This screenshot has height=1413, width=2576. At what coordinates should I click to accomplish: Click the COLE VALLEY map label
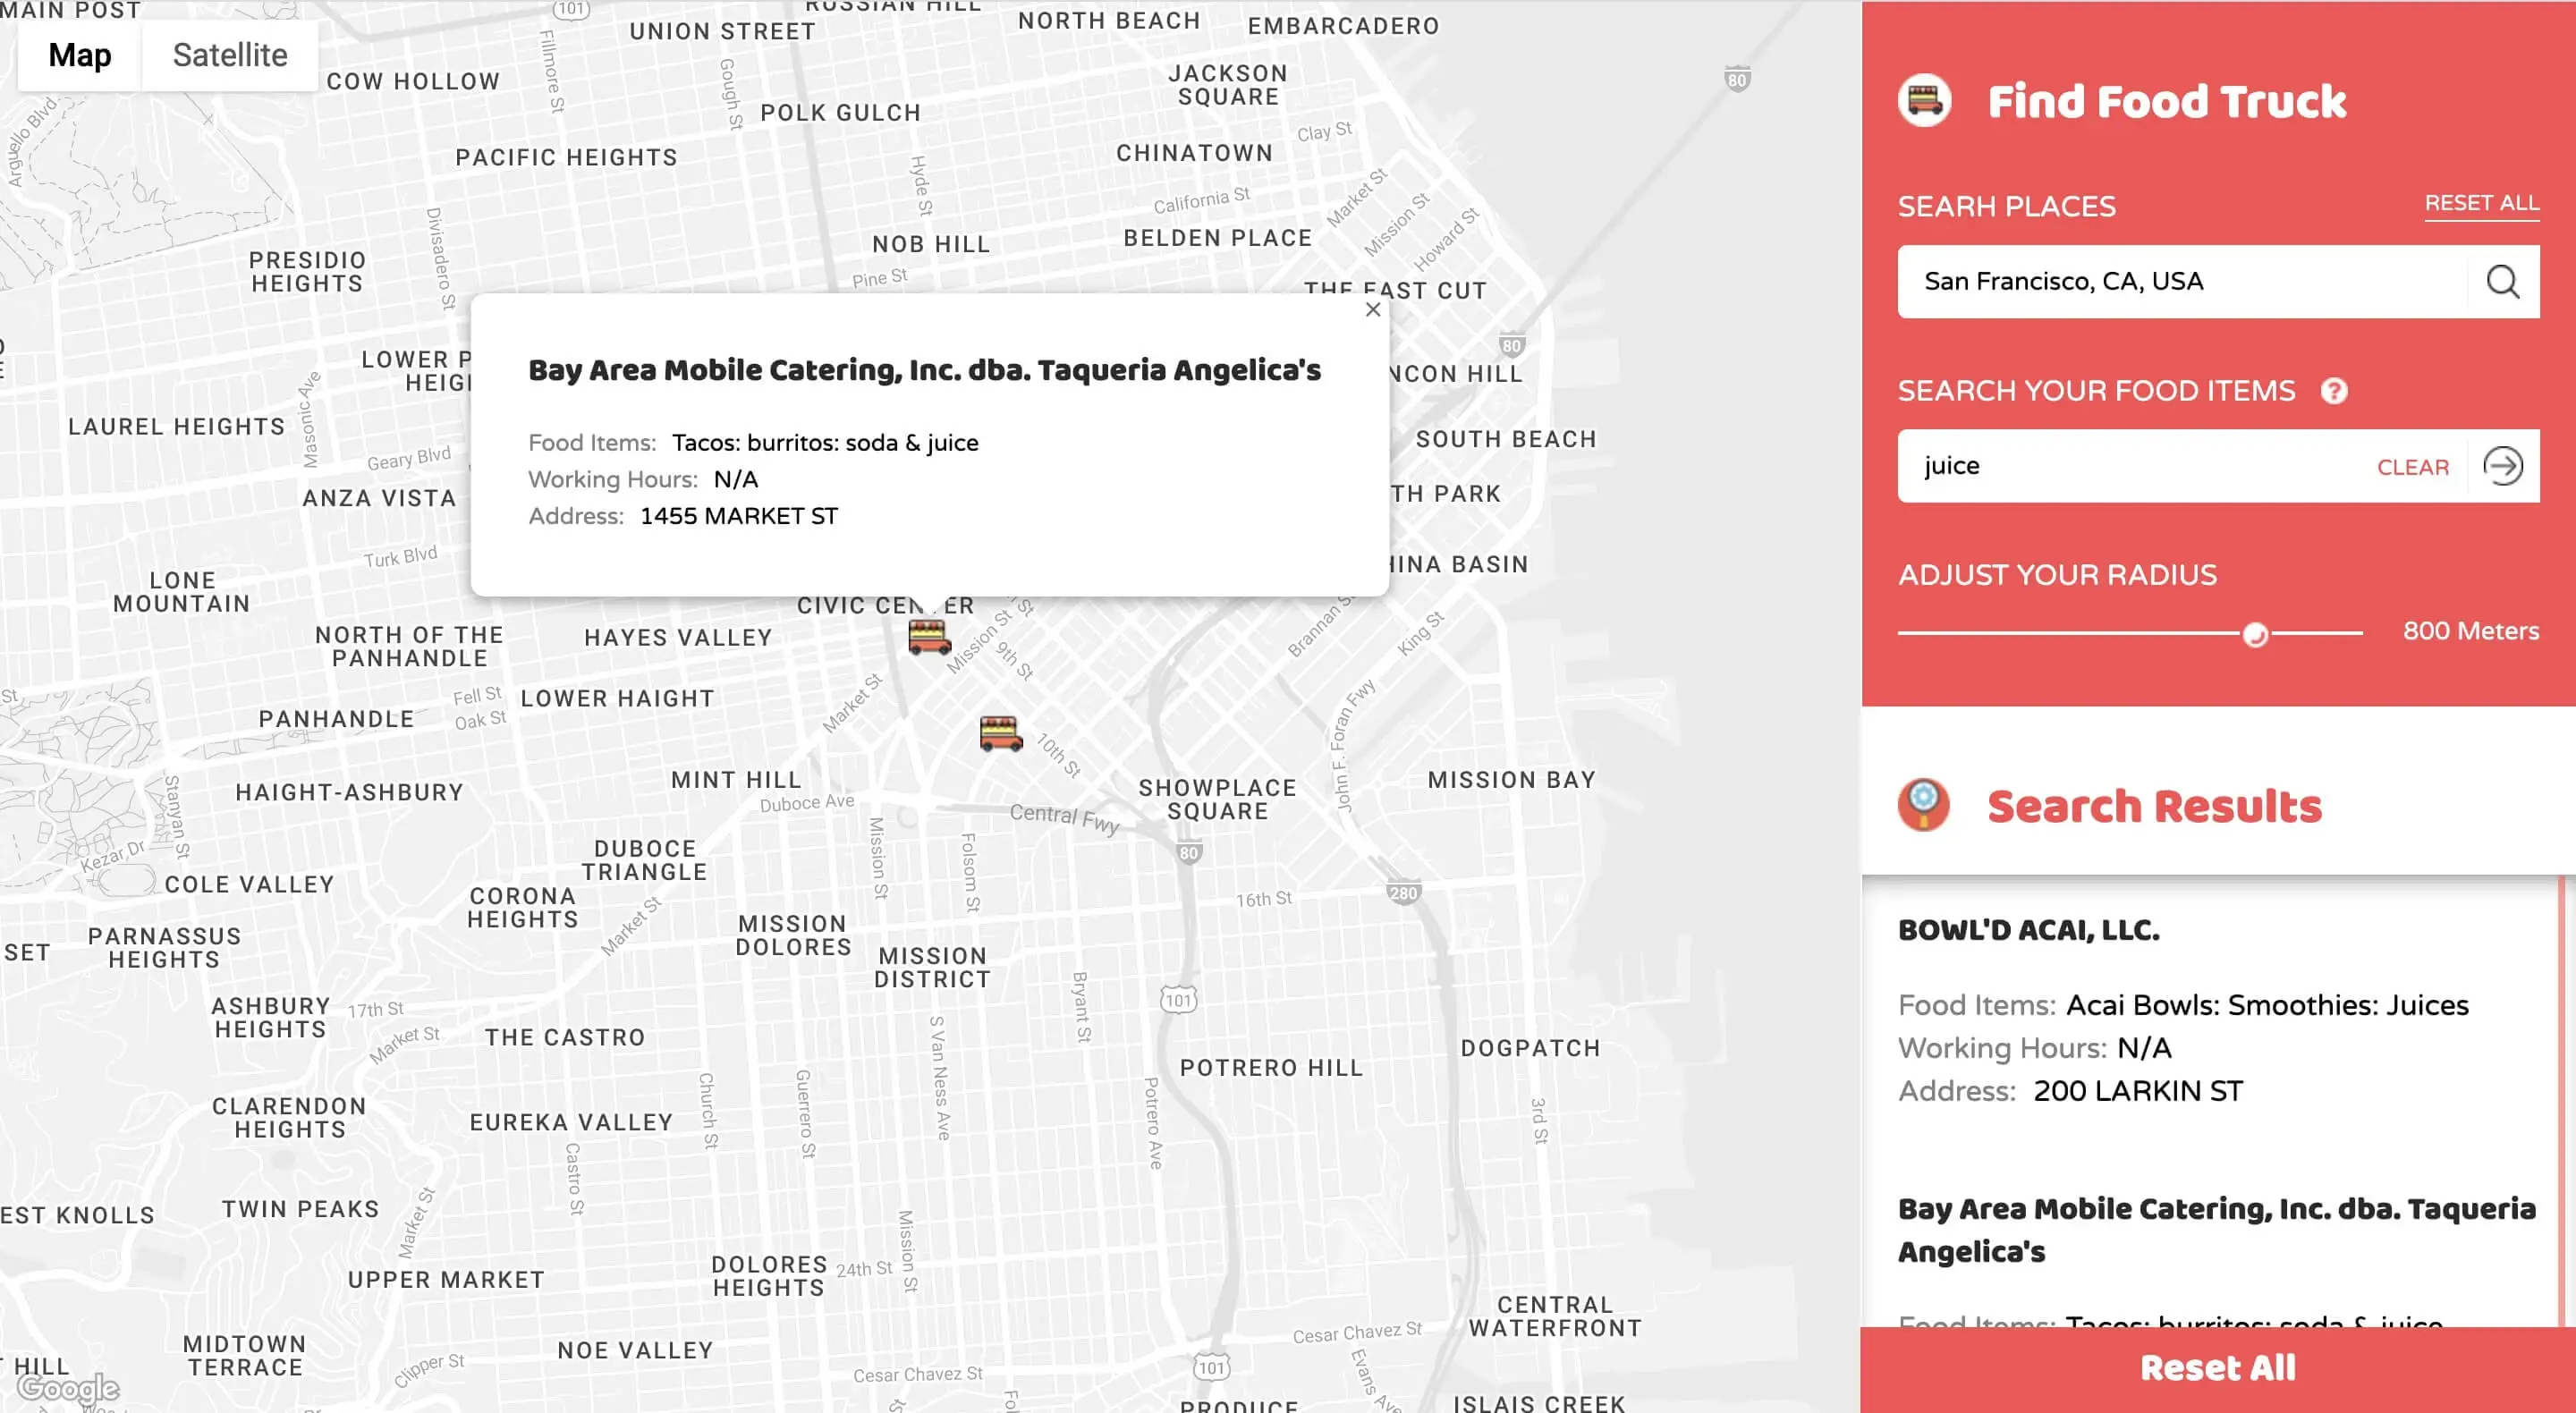(x=249, y=884)
